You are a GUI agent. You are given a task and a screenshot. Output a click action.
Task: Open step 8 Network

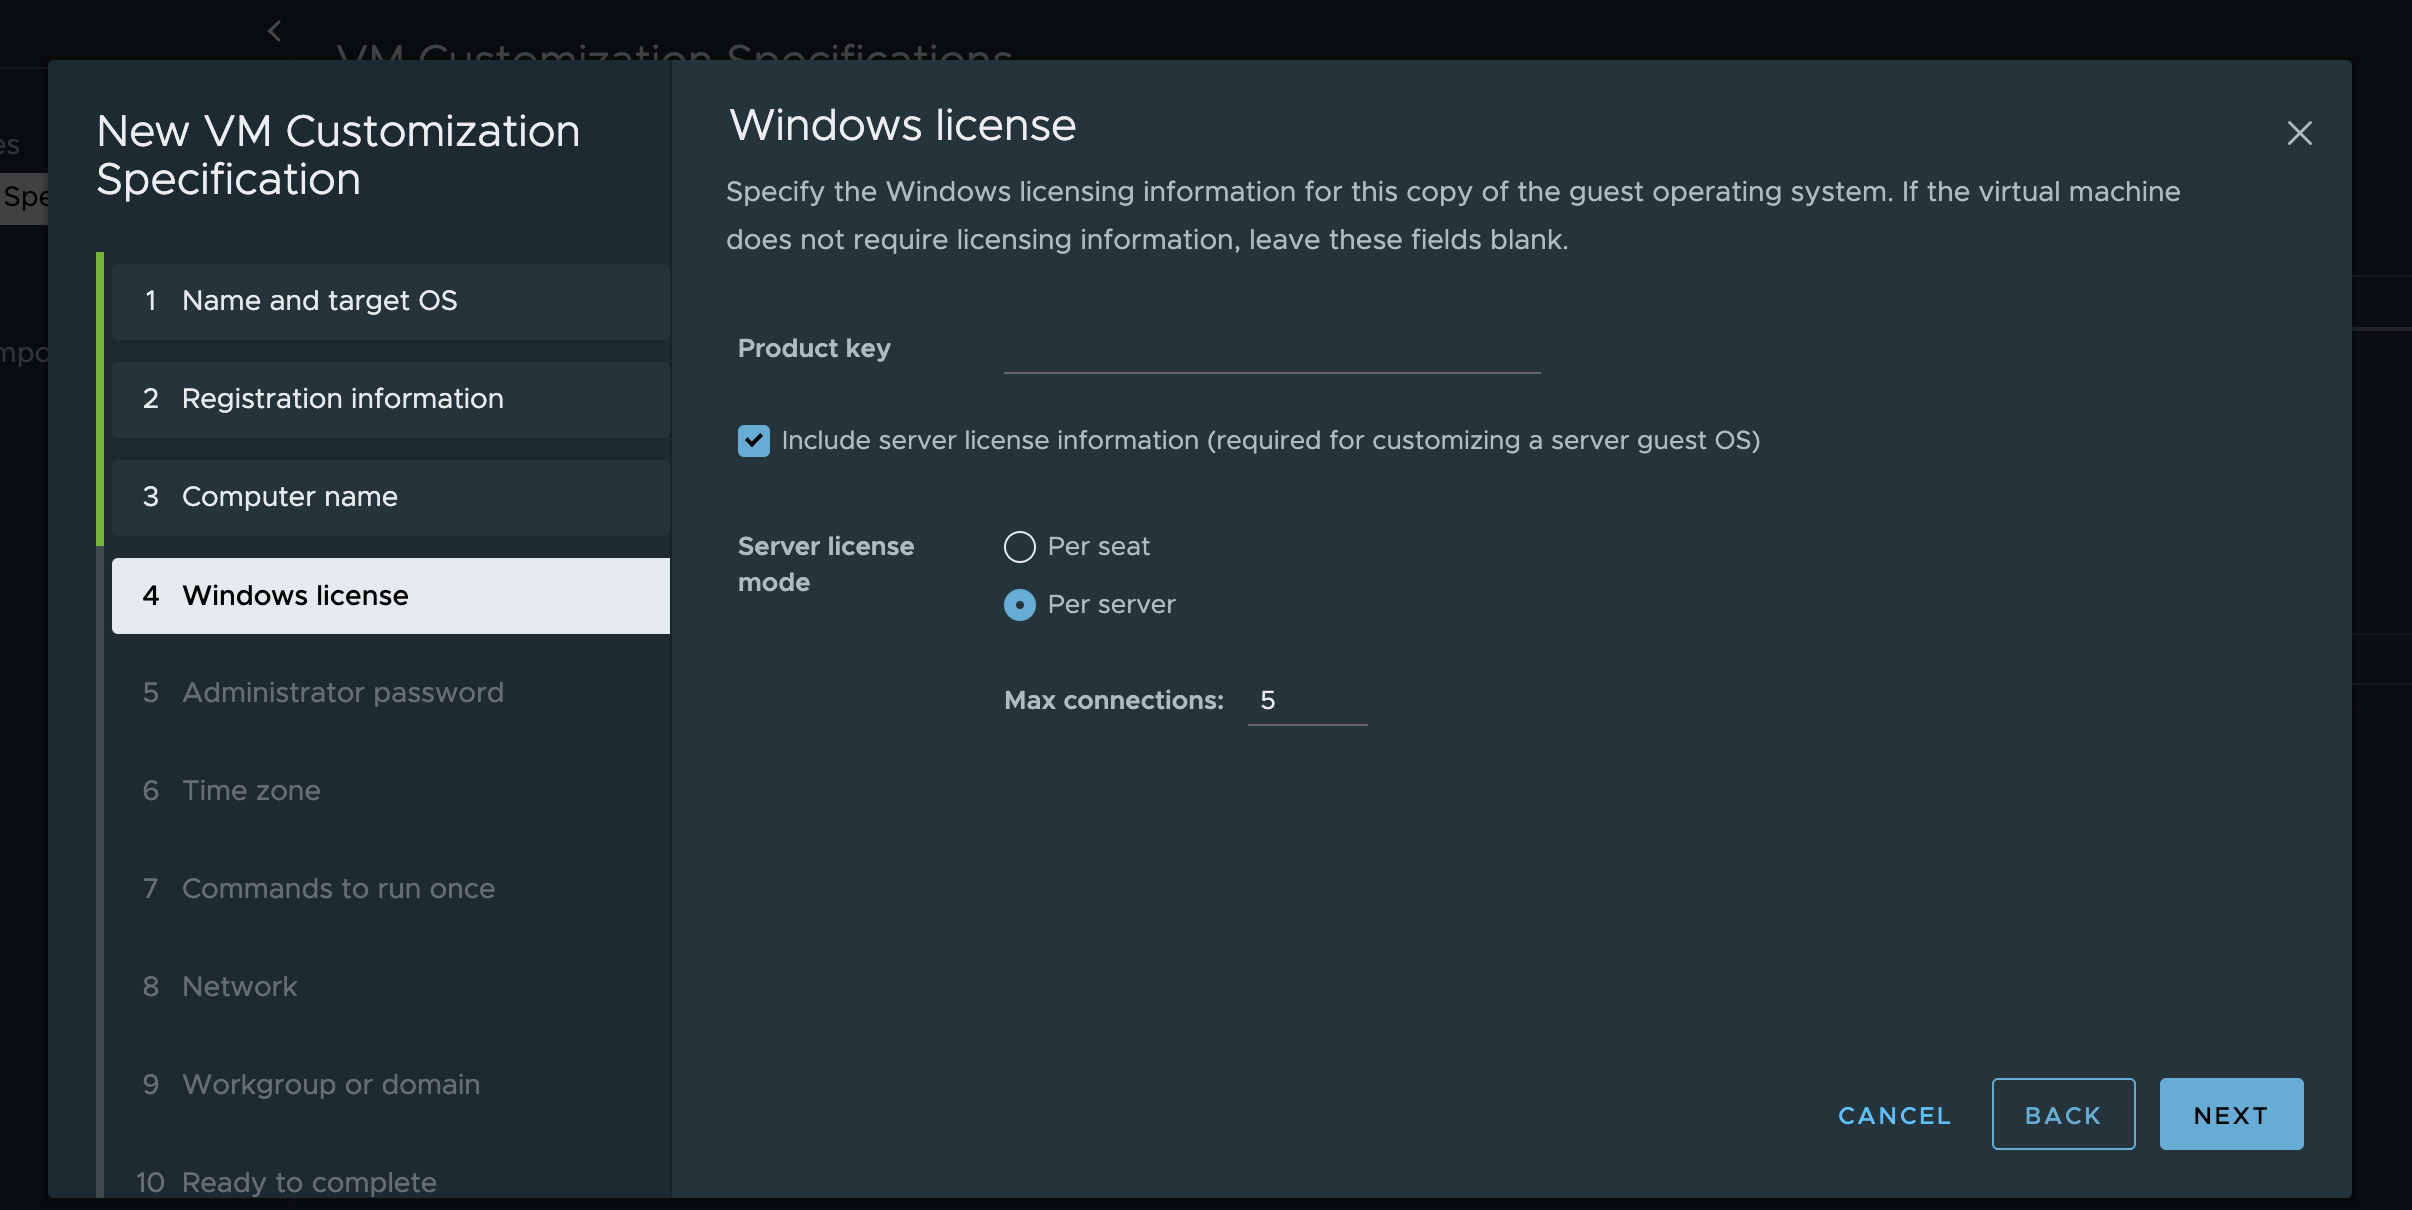click(239, 987)
